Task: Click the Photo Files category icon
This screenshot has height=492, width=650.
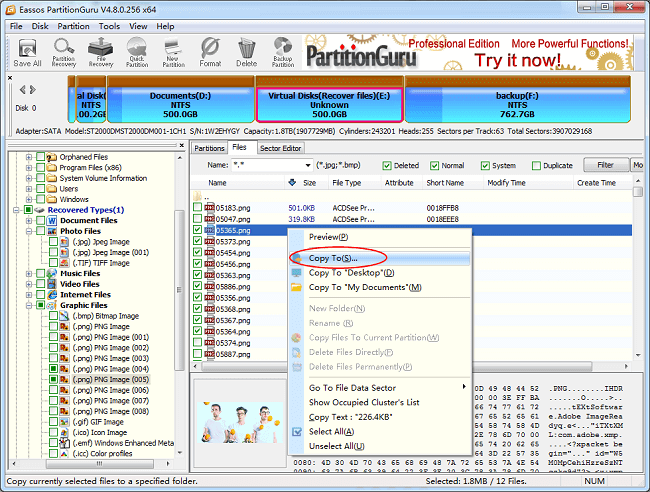Action: [x=52, y=231]
